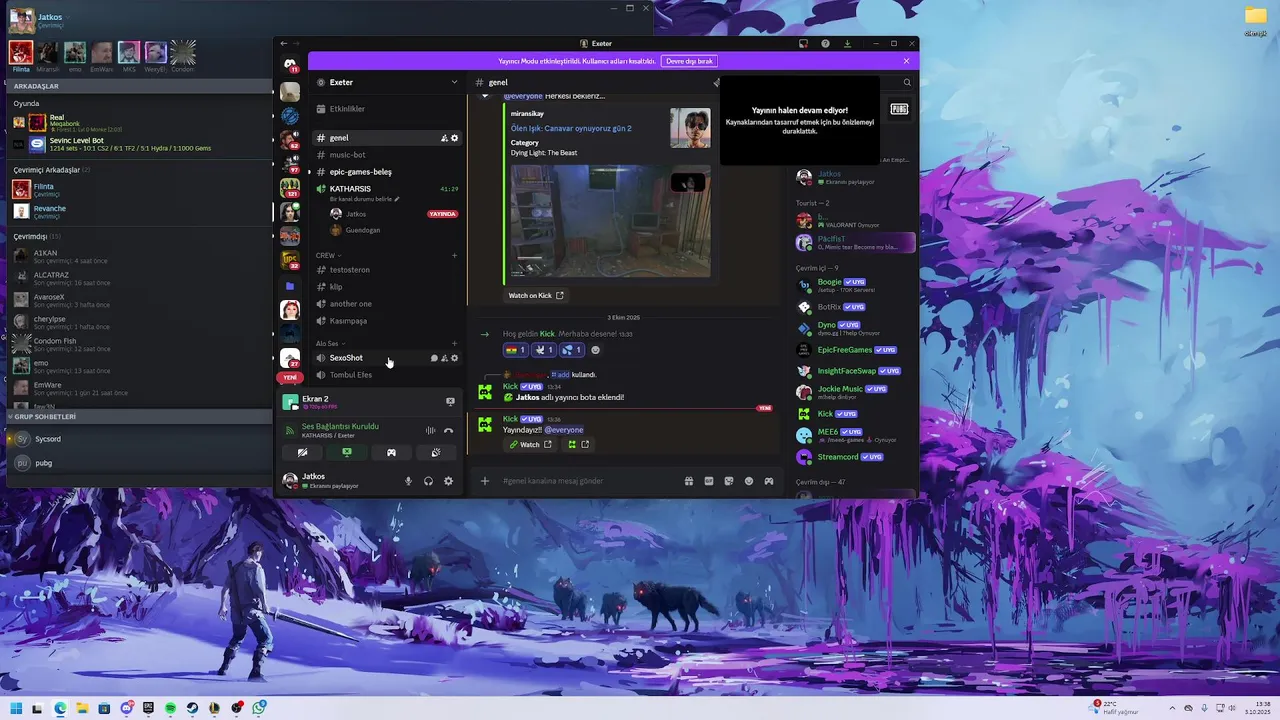The height and width of the screenshot is (720, 1280).
Task: Open the Discord help question mark icon
Action: (x=825, y=44)
